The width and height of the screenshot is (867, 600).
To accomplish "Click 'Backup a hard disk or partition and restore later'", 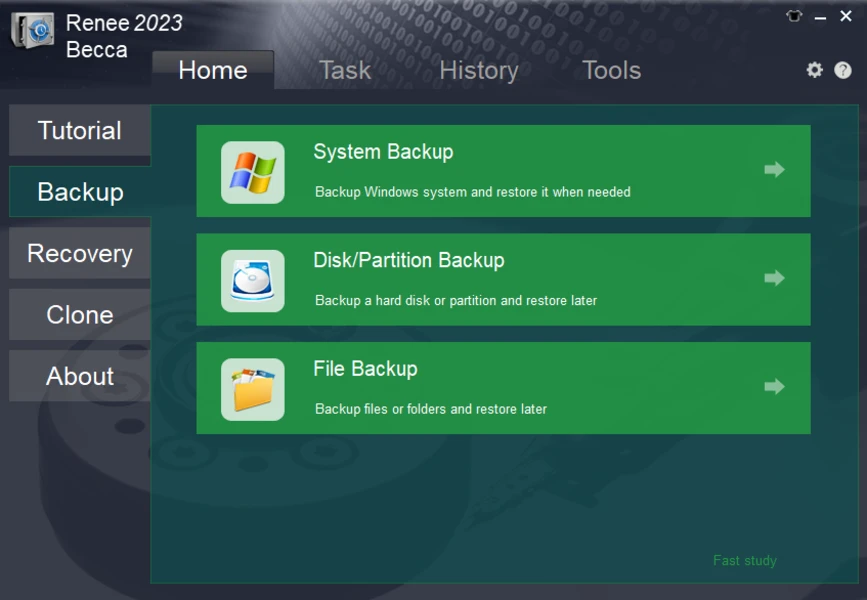I will coord(456,300).
